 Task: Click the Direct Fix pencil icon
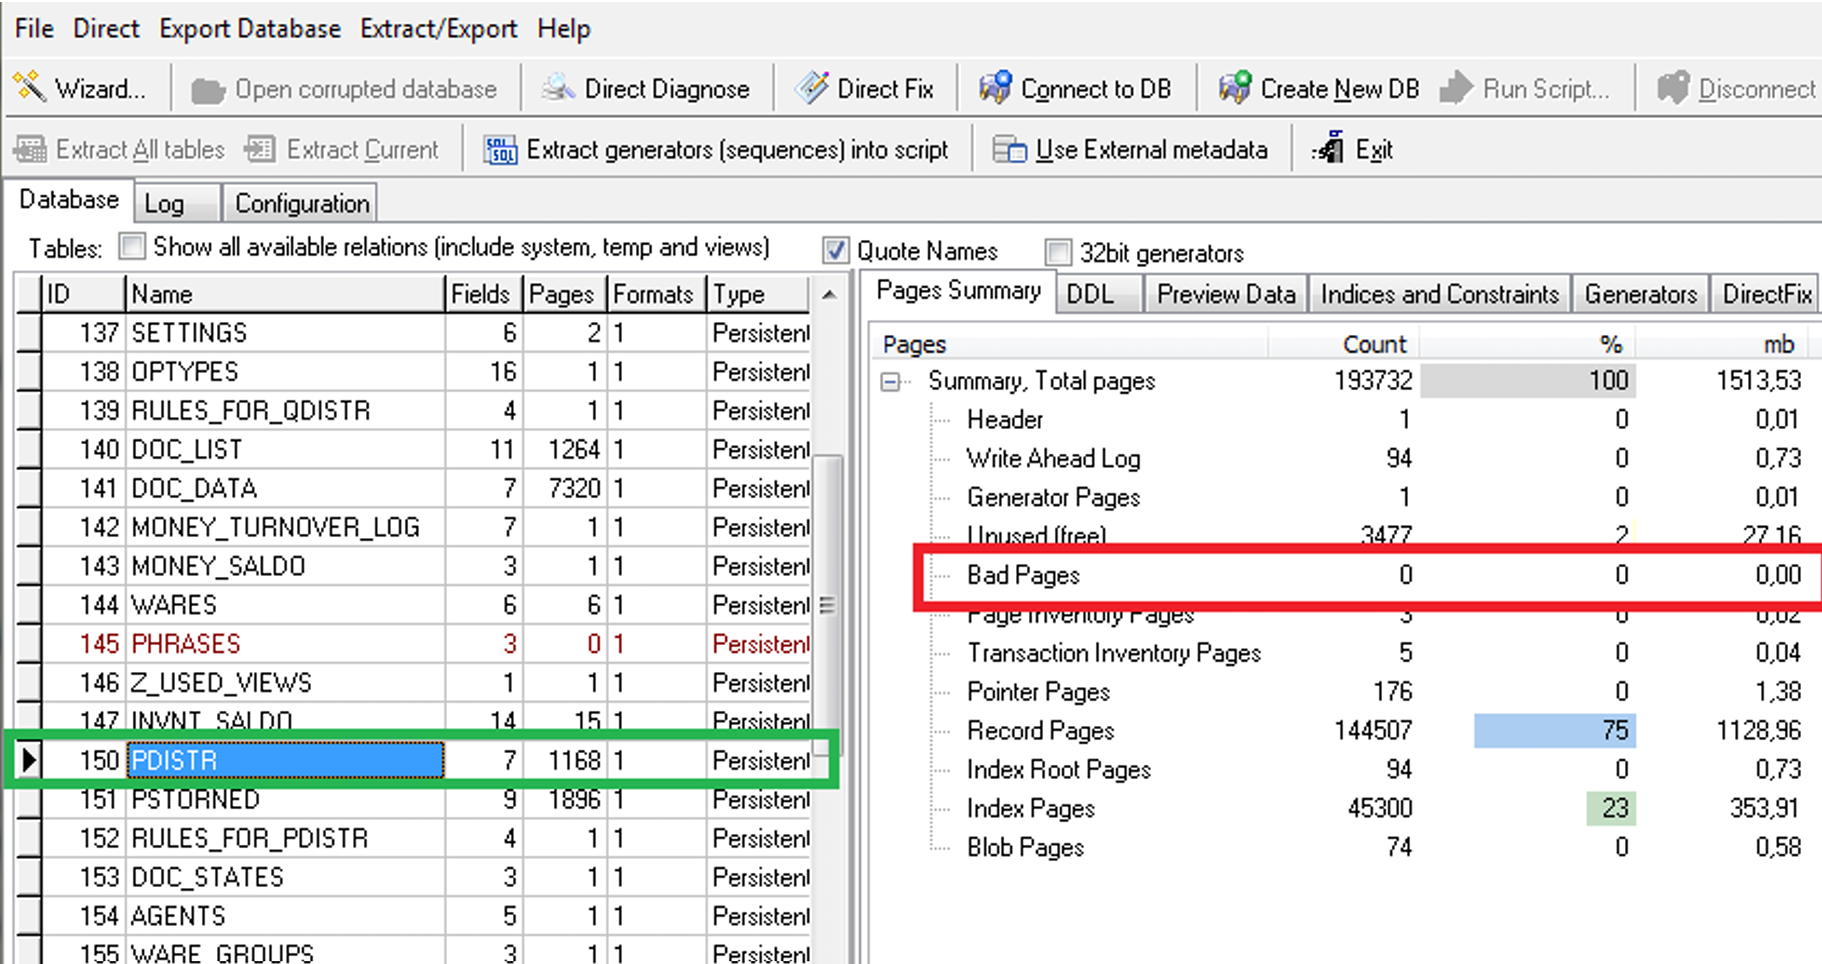click(812, 88)
